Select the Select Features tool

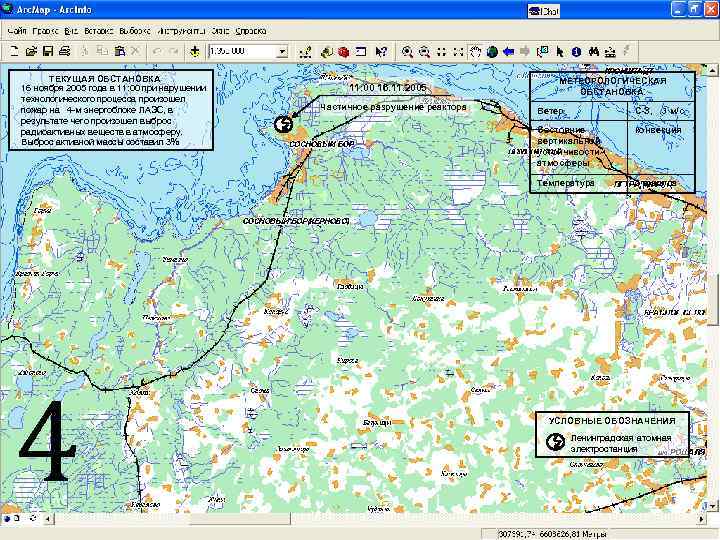[543, 52]
